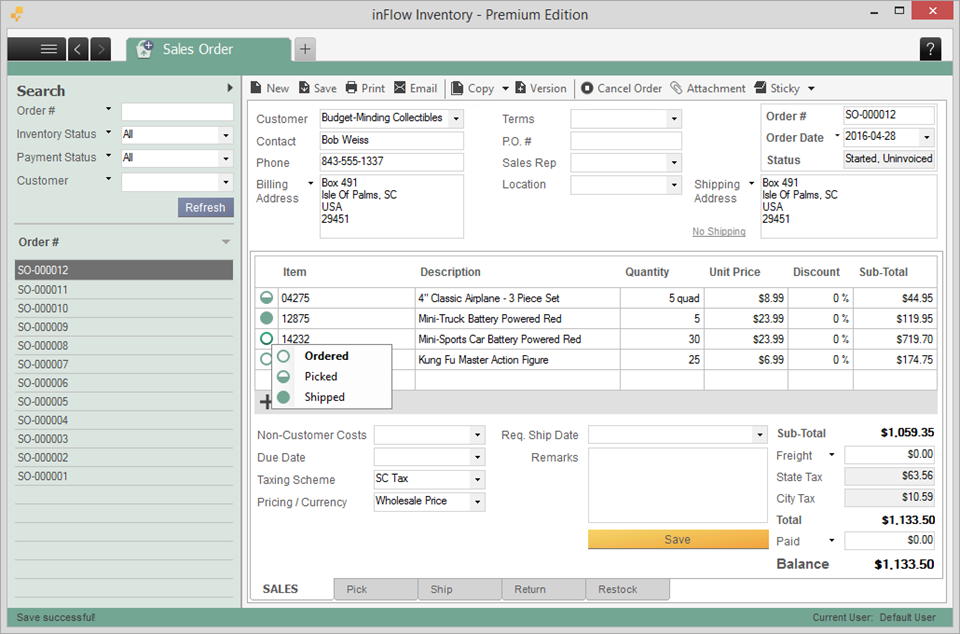Viewport: 960px width, 634px height.
Task: Add a new line item with plus icon
Action: [266, 401]
